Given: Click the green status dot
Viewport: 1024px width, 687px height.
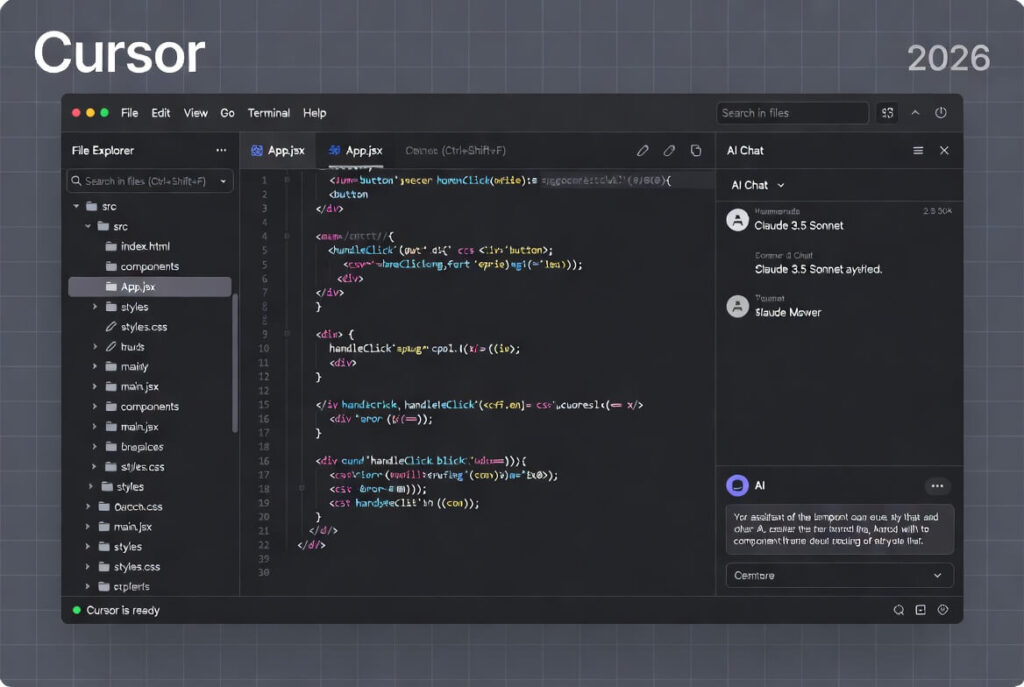Looking at the screenshot, I should (x=76, y=610).
